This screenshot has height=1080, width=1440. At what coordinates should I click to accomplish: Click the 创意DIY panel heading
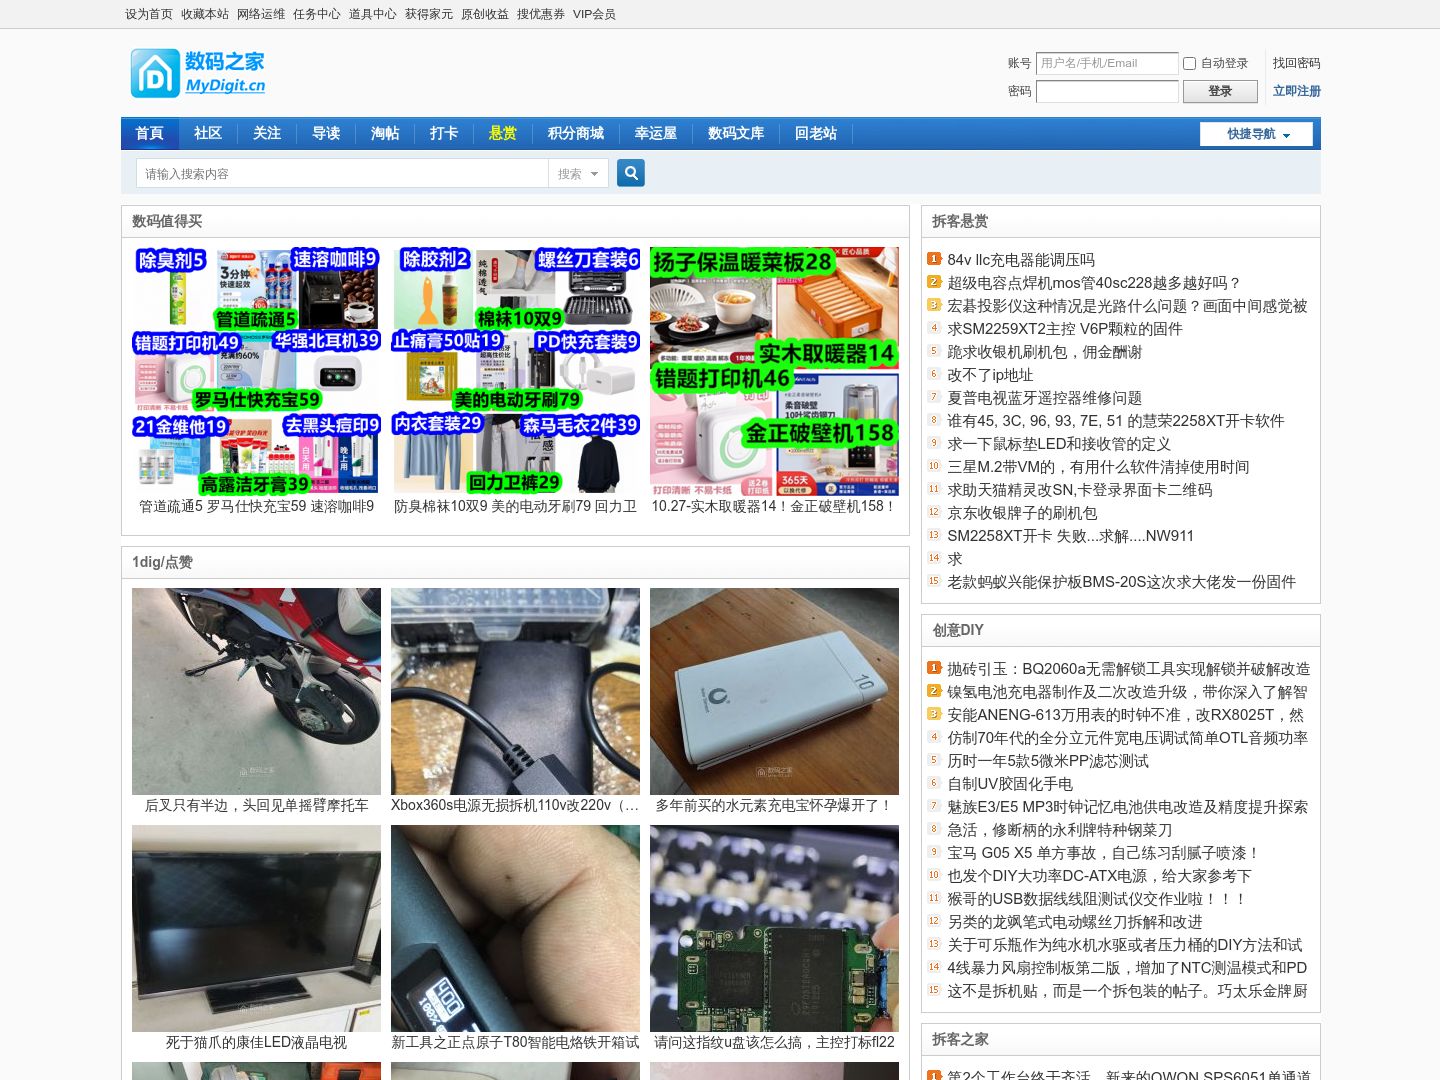[958, 630]
